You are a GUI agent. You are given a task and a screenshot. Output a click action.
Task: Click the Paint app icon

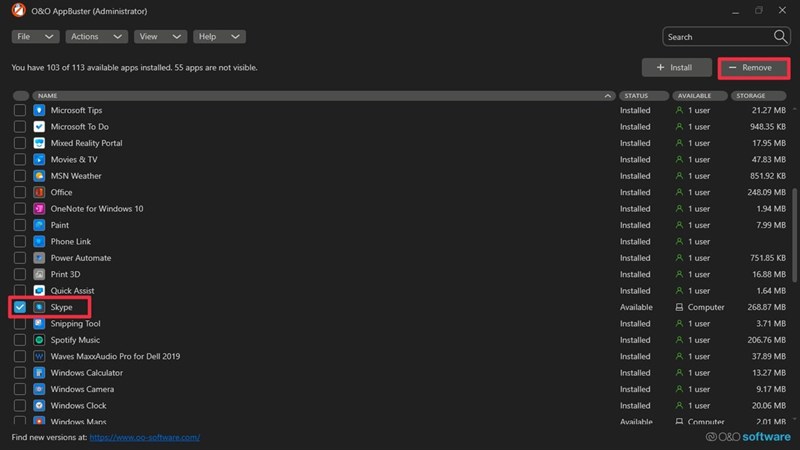pos(39,225)
